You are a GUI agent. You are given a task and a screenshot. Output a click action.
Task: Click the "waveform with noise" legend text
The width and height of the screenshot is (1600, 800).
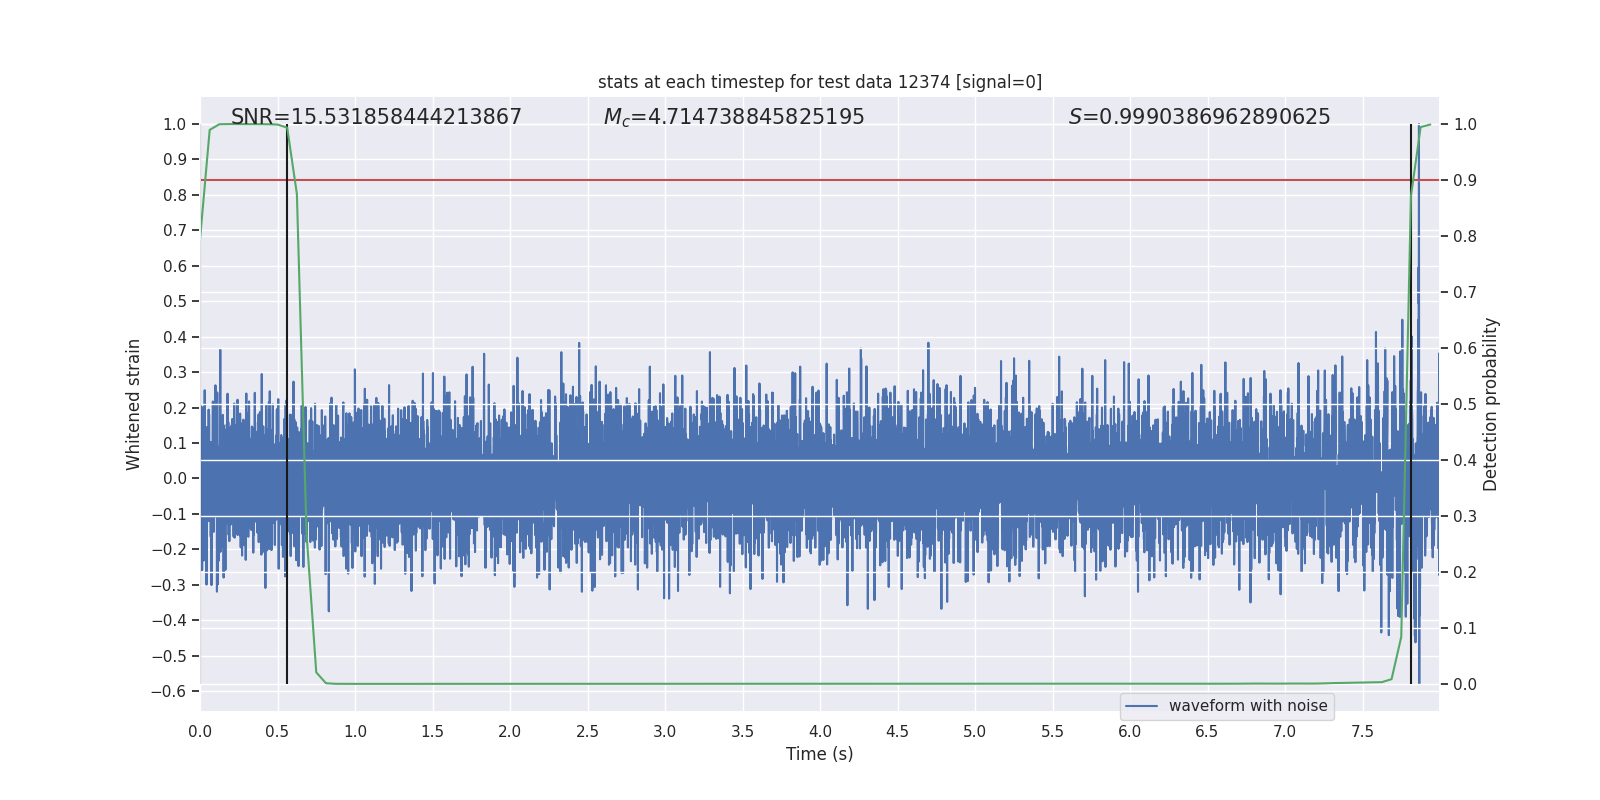(1247, 706)
